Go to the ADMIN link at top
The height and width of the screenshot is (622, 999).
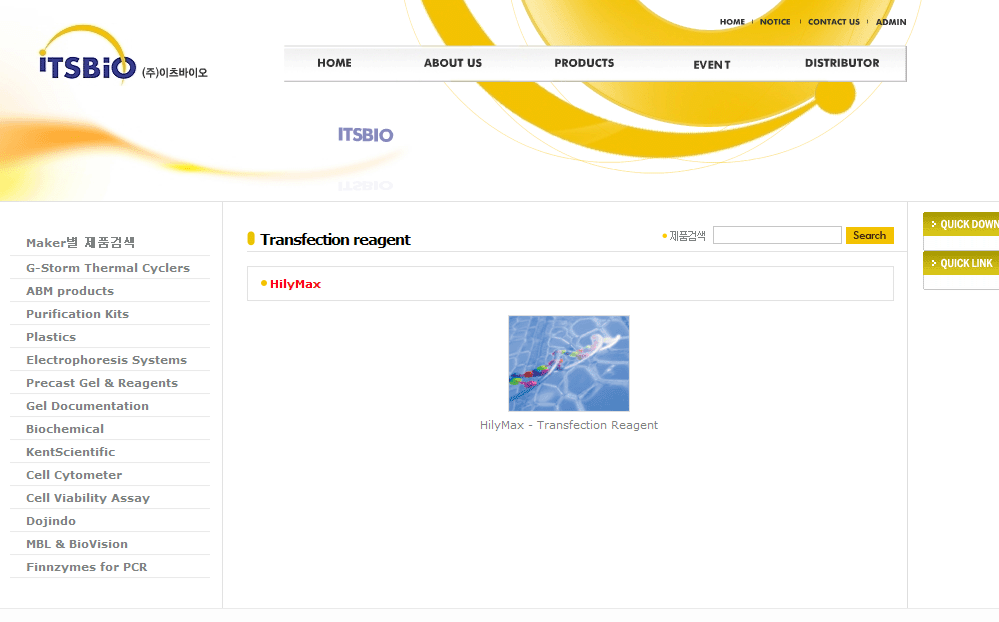[891, 22]
